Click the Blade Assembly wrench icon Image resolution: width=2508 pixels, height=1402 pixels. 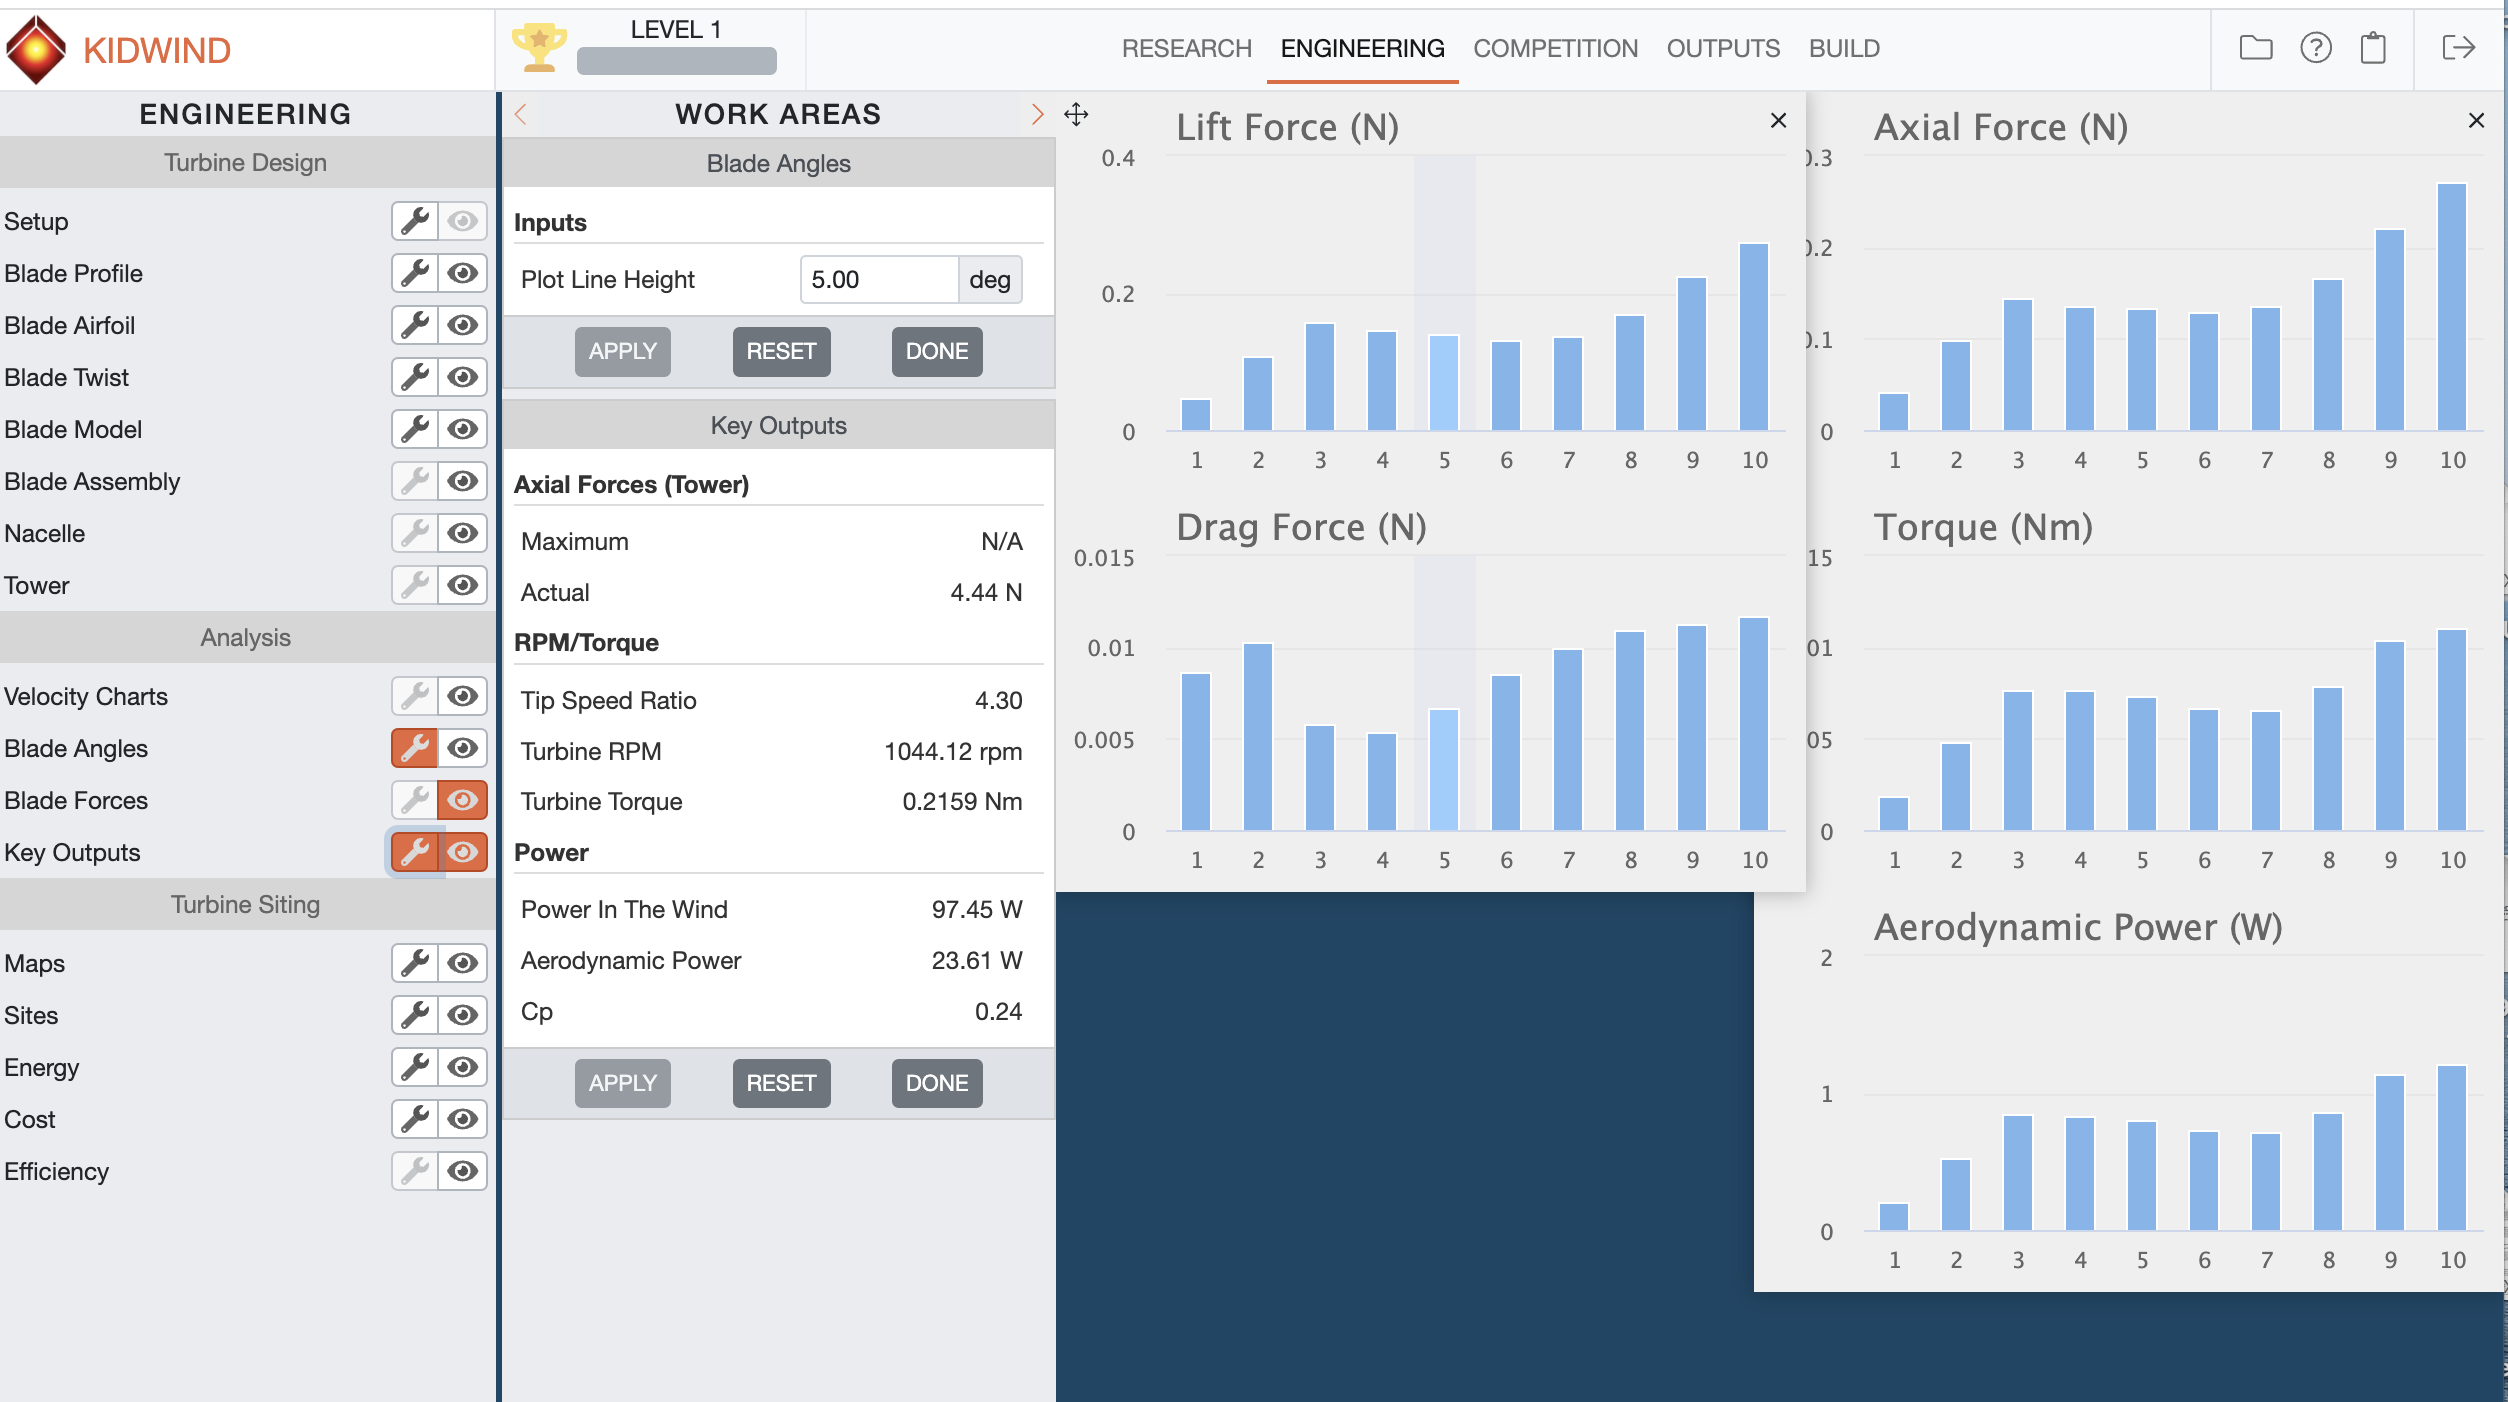click(x=415, y=481)
